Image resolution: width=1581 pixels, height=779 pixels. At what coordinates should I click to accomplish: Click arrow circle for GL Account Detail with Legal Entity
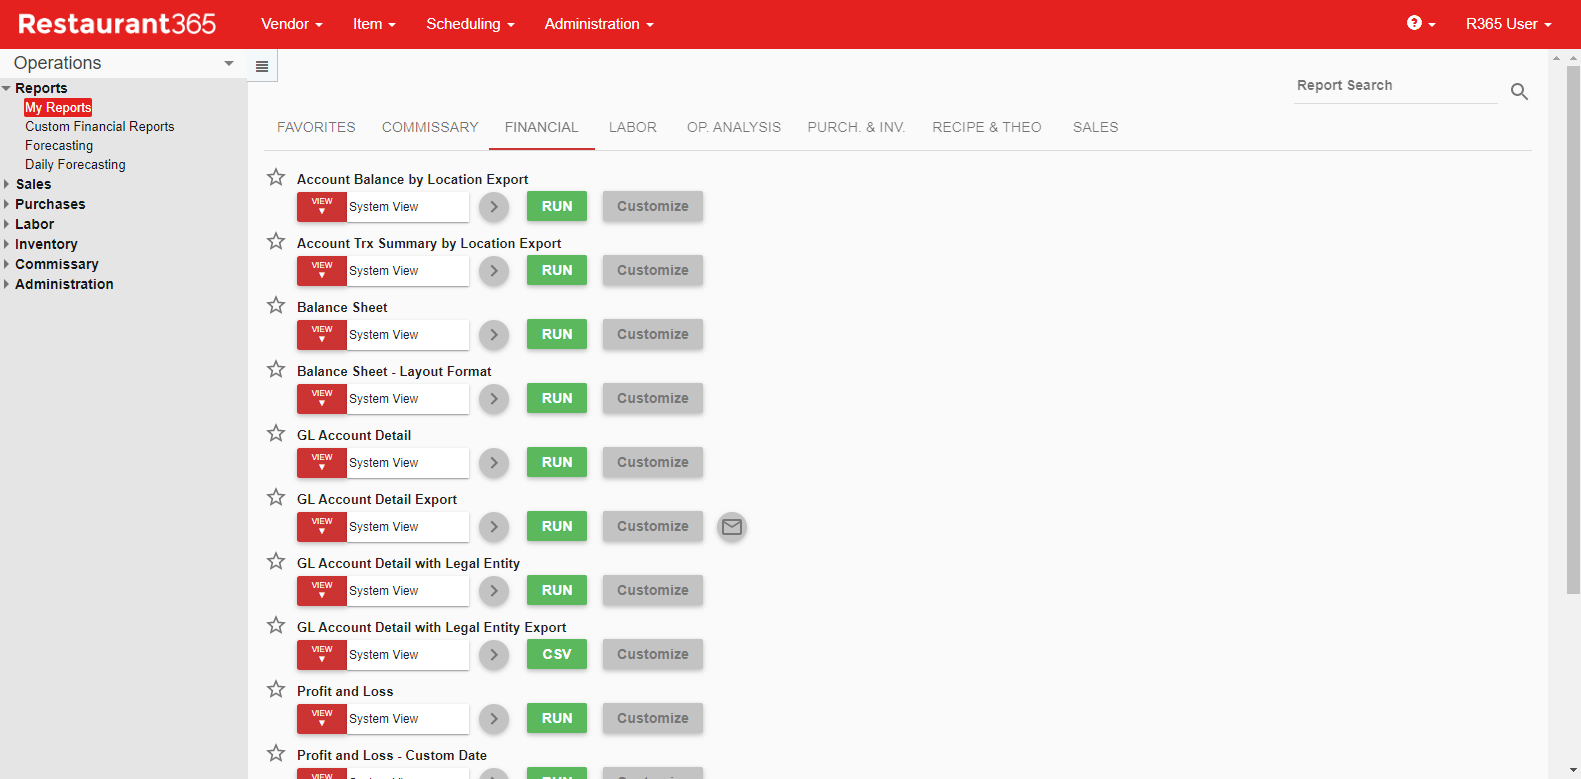494,591
